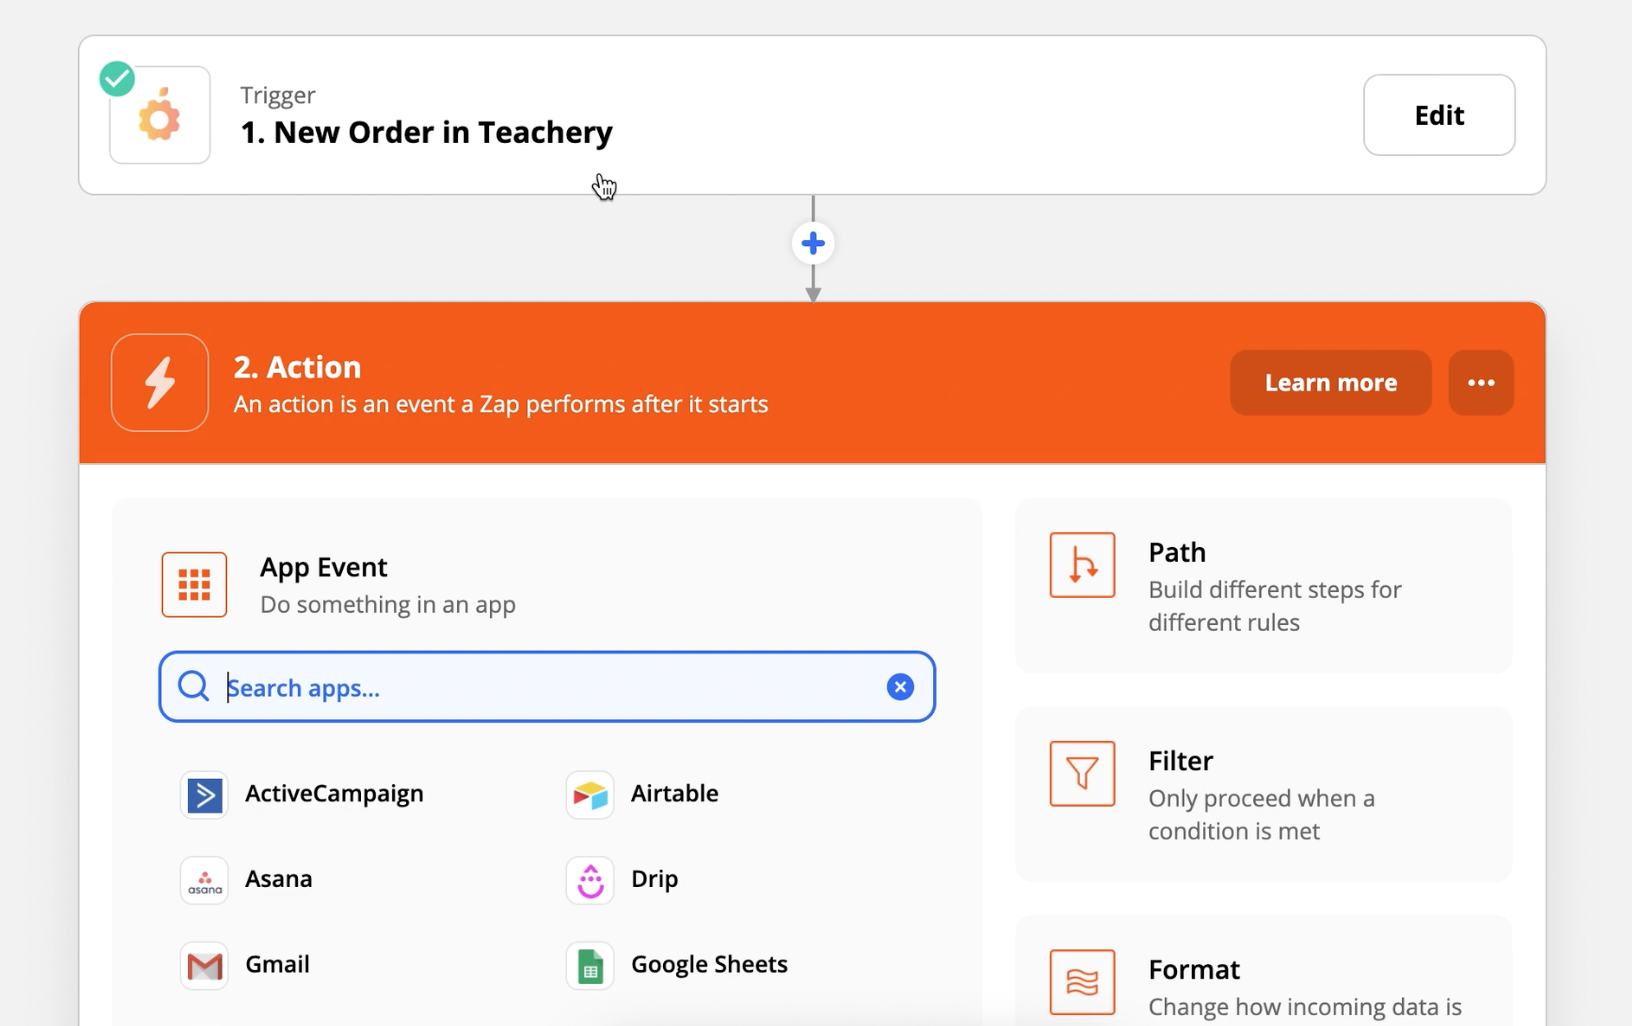The width and height of the screenshot is (1632, 1026).
Task: Click 'Do something in an app' text
Action: (388, 605)
